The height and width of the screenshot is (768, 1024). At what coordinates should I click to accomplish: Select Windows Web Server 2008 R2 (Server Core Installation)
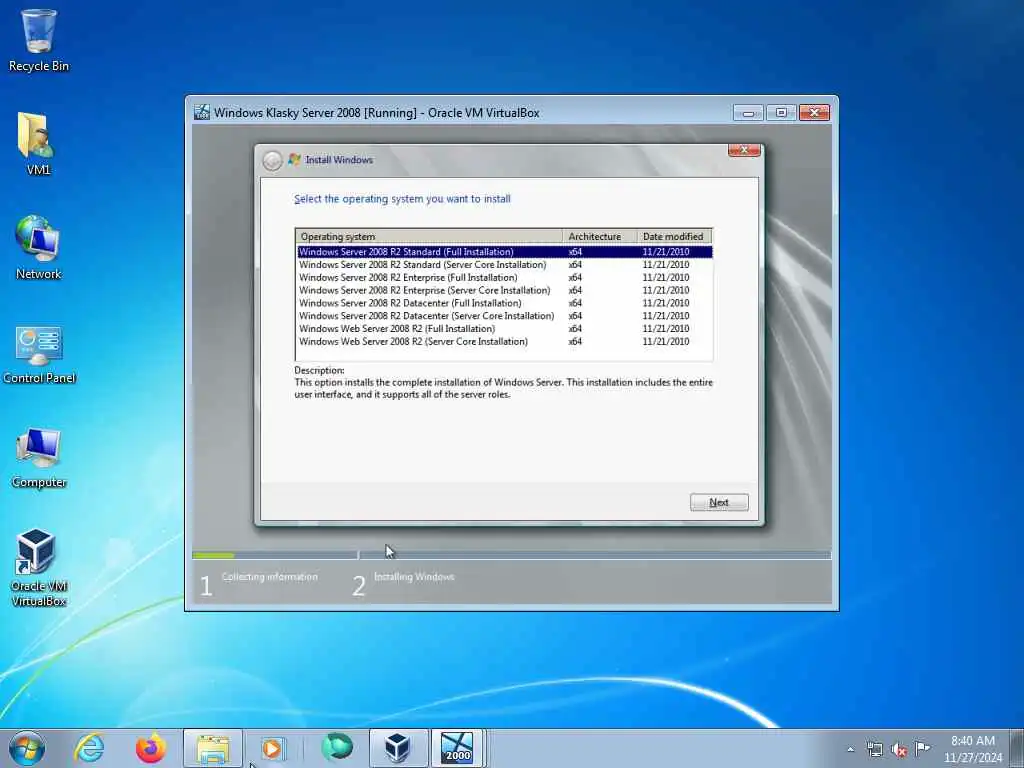(x=504, y=342)
